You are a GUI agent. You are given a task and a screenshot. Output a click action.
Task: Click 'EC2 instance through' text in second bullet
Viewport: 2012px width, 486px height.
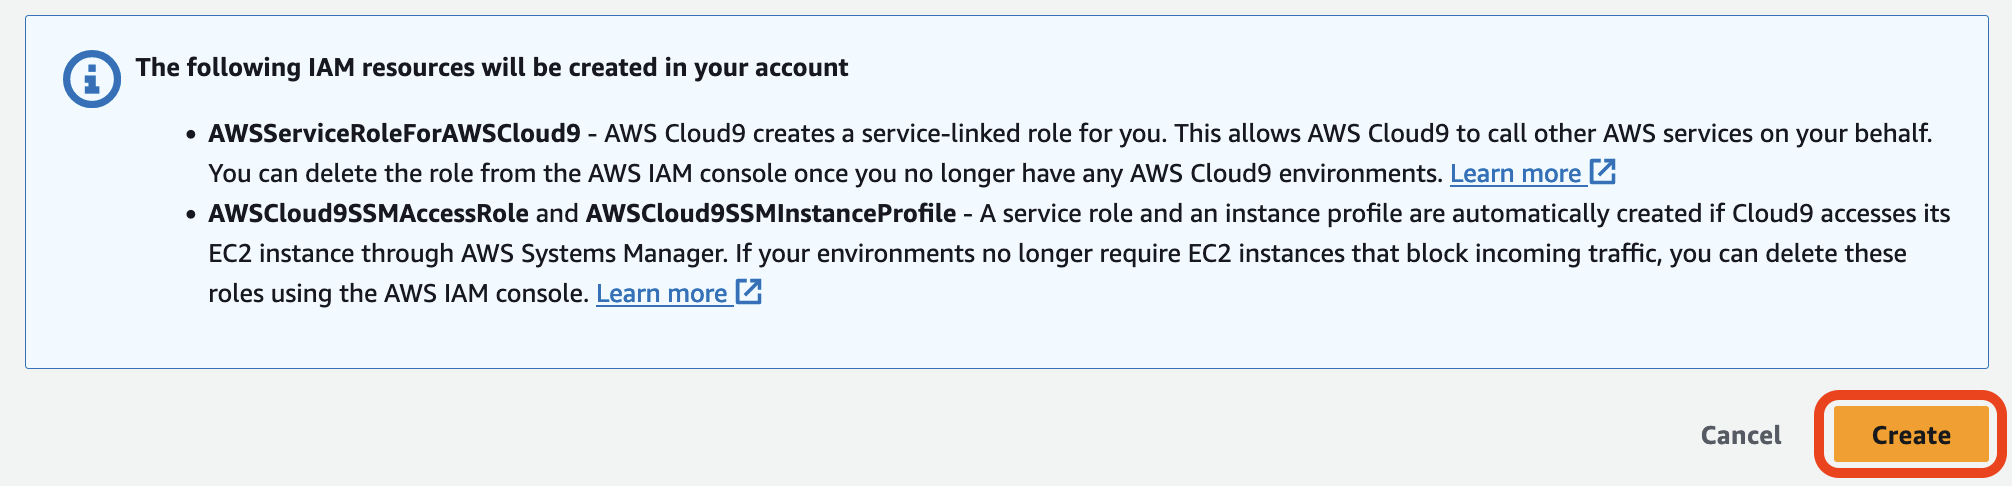click(331, 253)
